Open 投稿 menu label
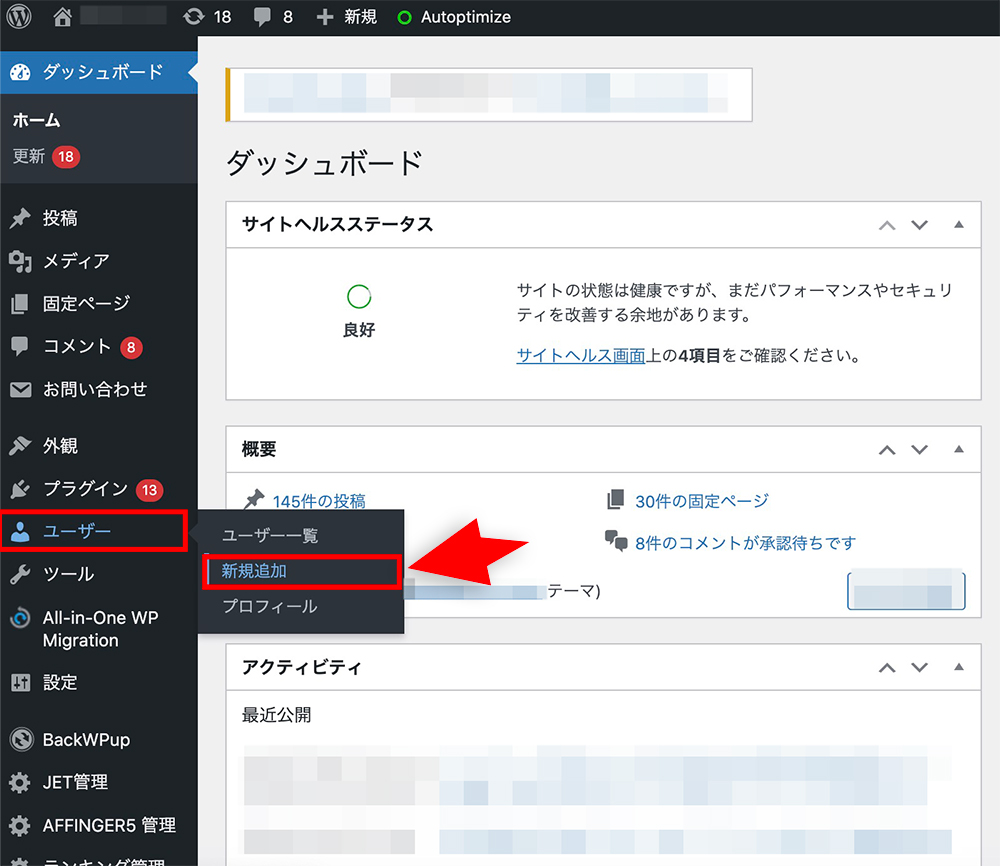Viewport: 1000px width, 866px height. 60,218
